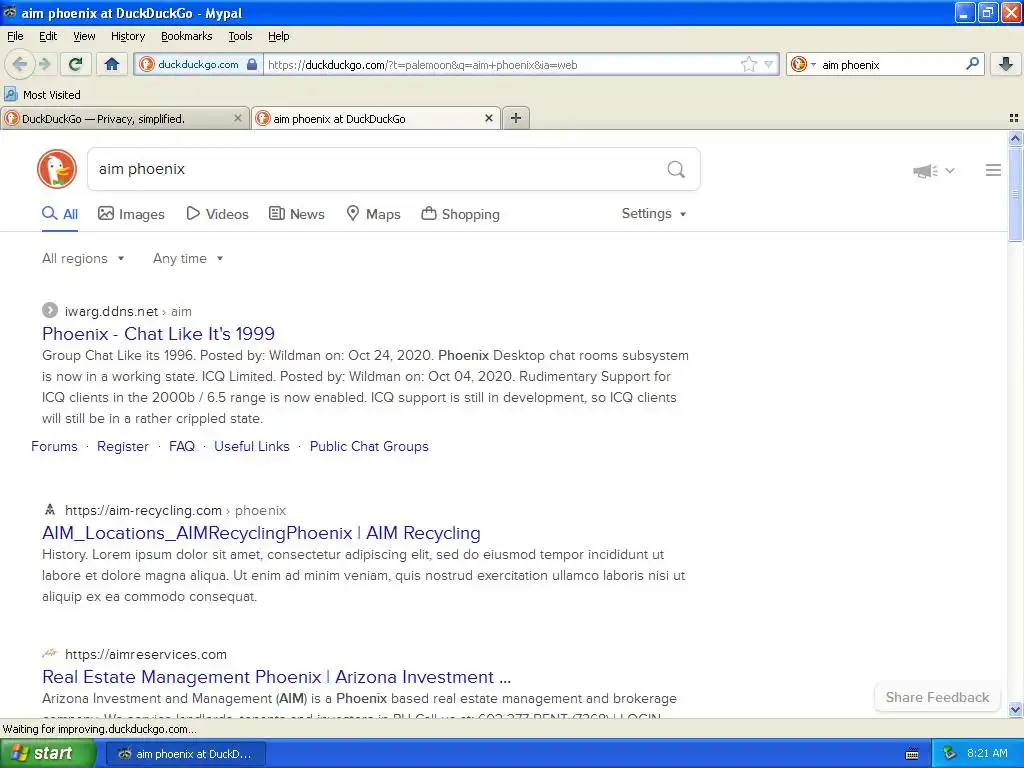Viewport: 1024px width, 768px height.
Task: Click the search bar magnifier icon
Action: (972, 64)
